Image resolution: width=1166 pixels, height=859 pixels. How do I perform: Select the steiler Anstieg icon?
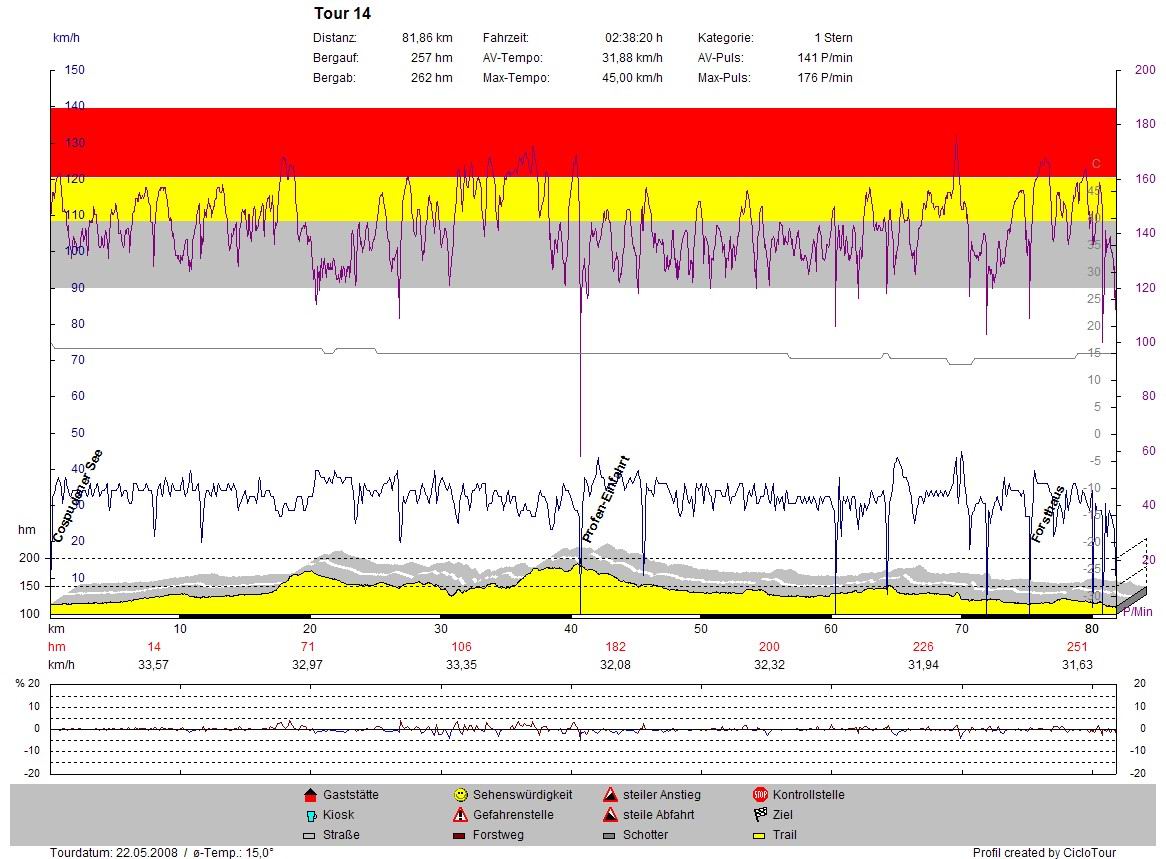[610, 796]
